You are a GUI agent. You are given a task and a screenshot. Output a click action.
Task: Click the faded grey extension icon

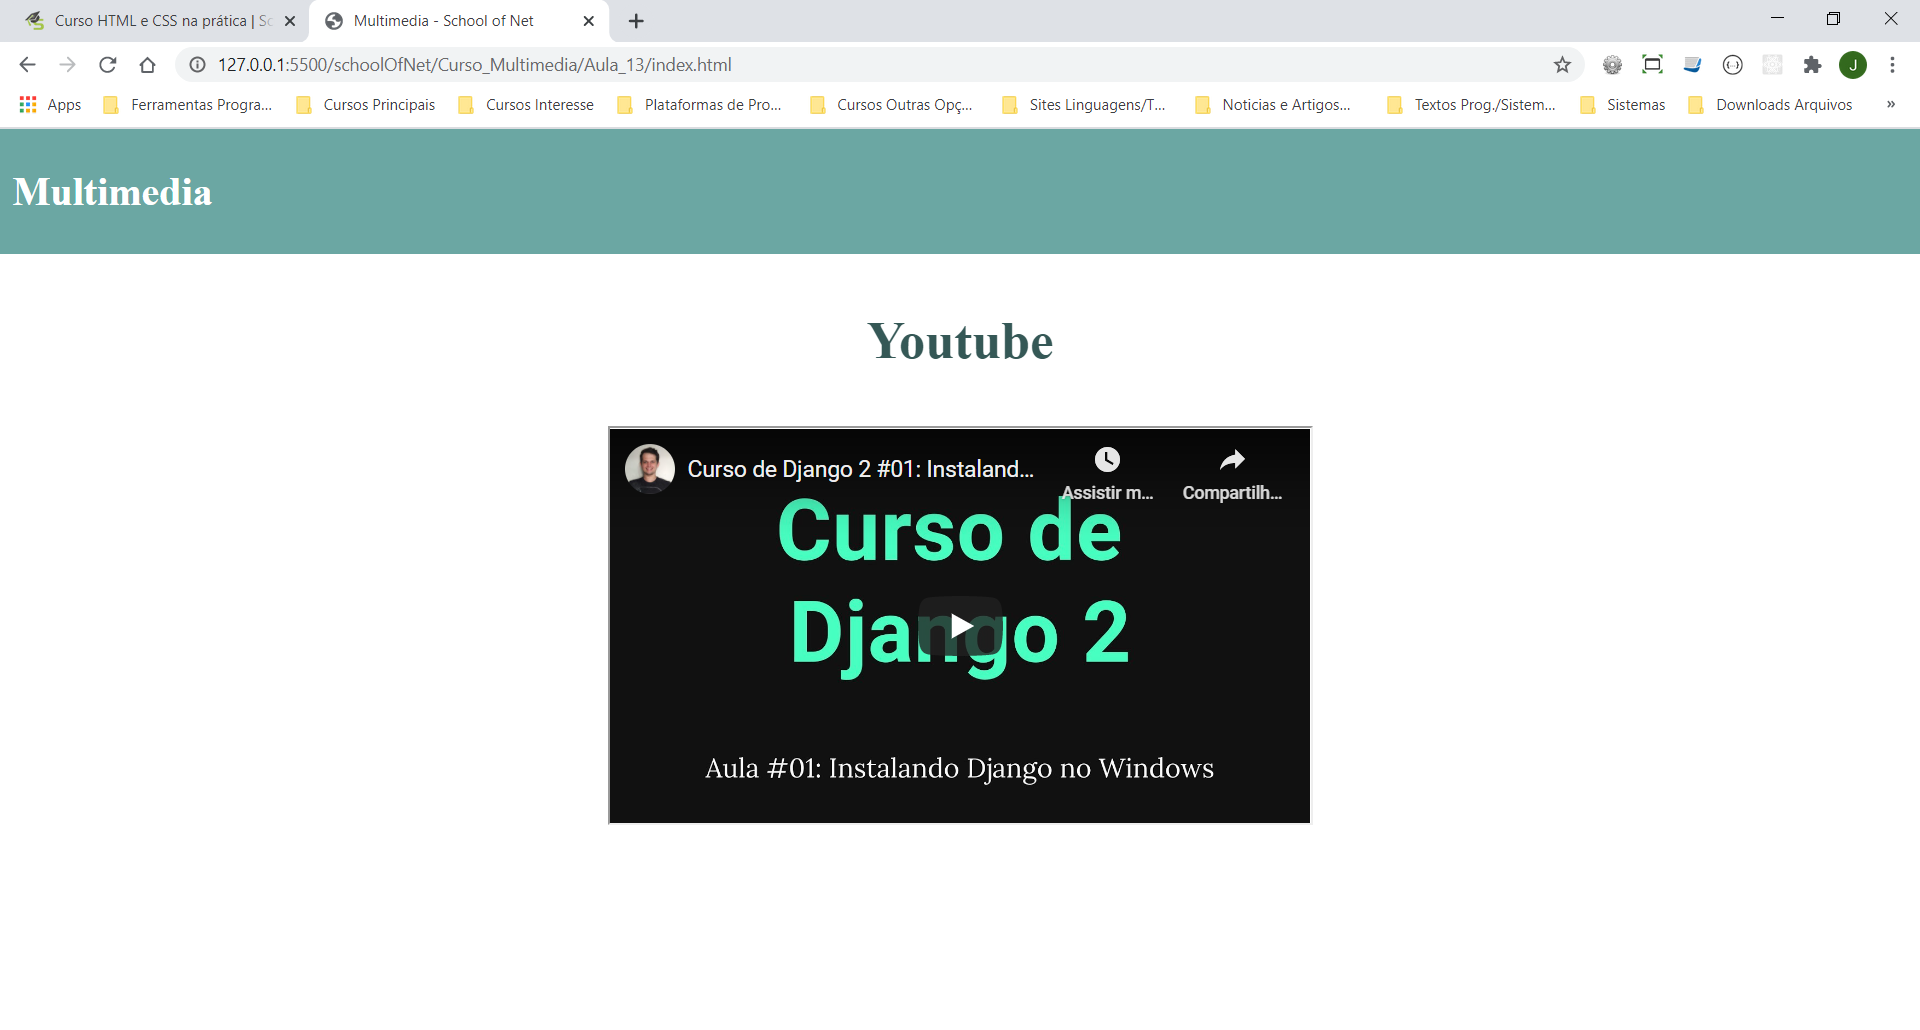pyautogui.click(x=1772, y=65)
